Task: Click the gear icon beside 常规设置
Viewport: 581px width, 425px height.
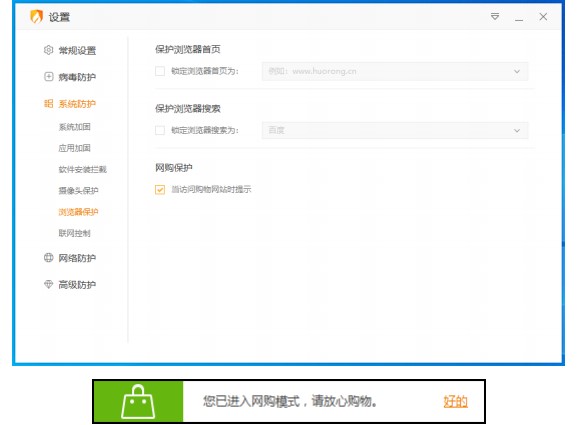Action: point(49,50)
